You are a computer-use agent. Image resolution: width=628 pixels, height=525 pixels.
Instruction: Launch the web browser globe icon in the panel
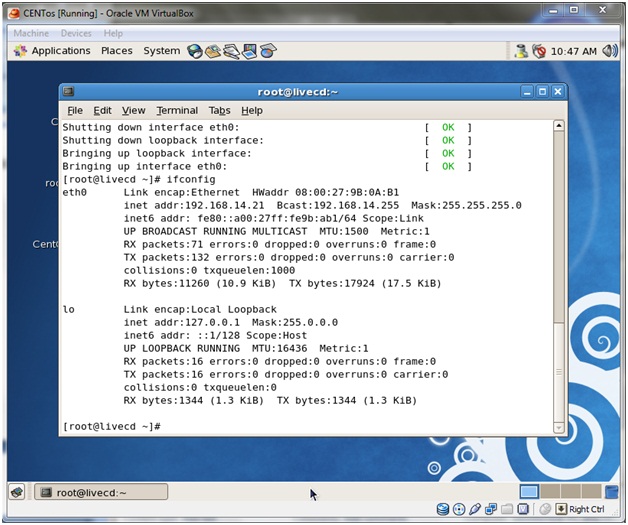coord(195,51)
